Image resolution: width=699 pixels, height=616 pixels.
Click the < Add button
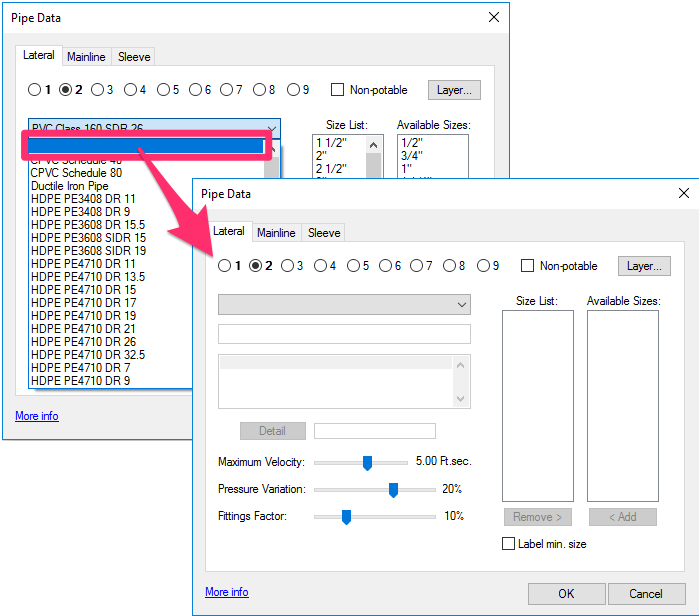[x=623, y=517]
